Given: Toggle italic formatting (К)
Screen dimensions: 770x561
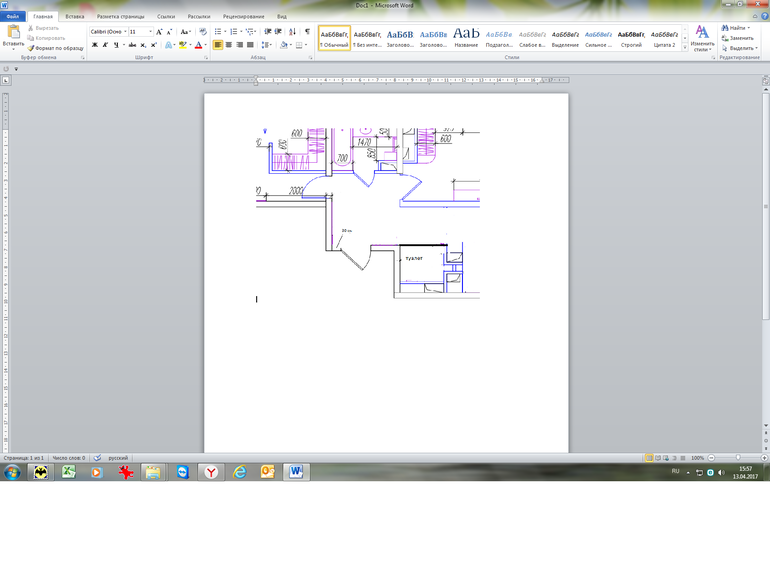Looking at the screenshot, I should [x=106, y=45].
